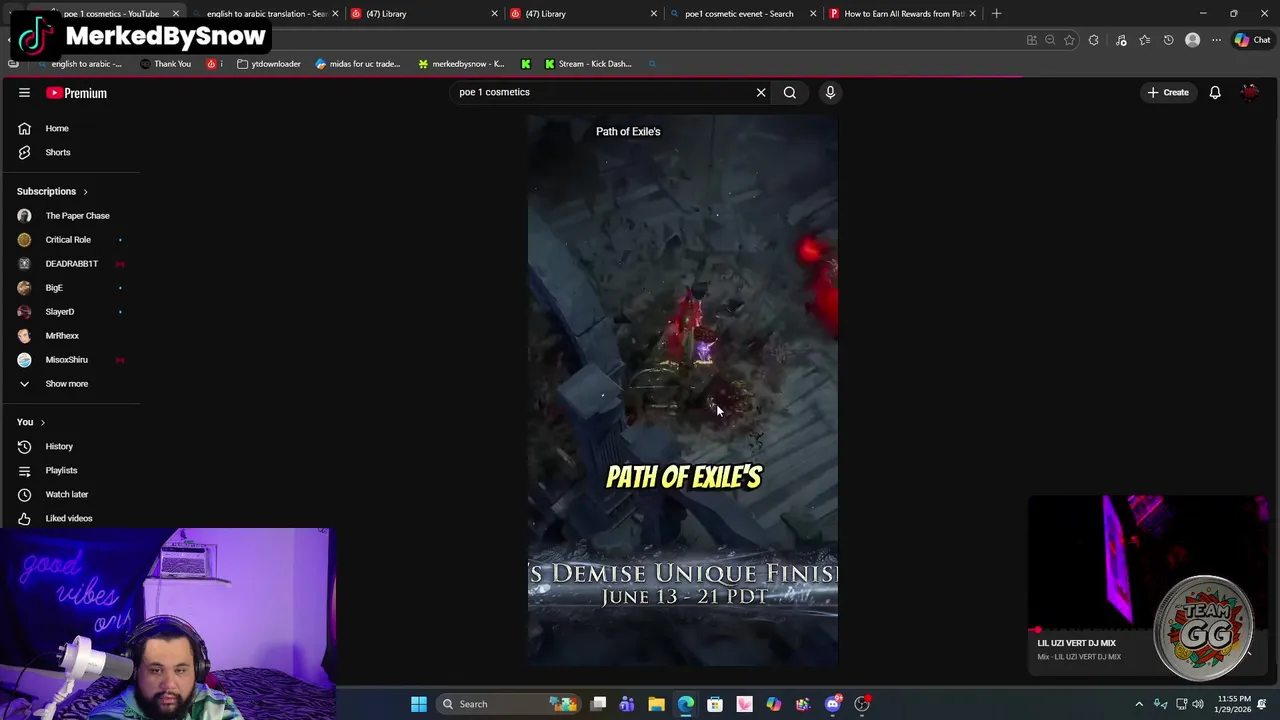Click the 'Path of Exile's' video title

(628, 131)
